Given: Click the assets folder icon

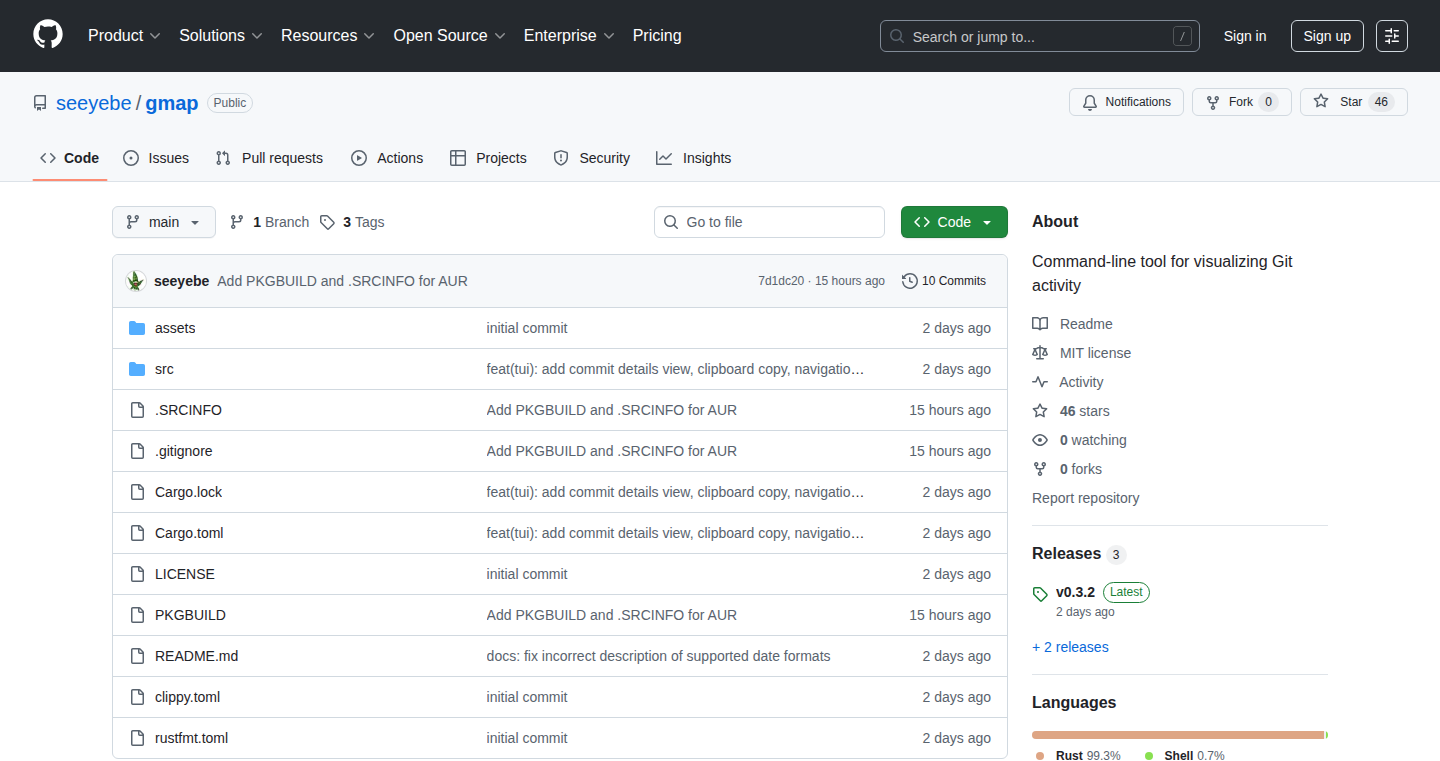Looking at the screenshot, I should pos(137,328).
